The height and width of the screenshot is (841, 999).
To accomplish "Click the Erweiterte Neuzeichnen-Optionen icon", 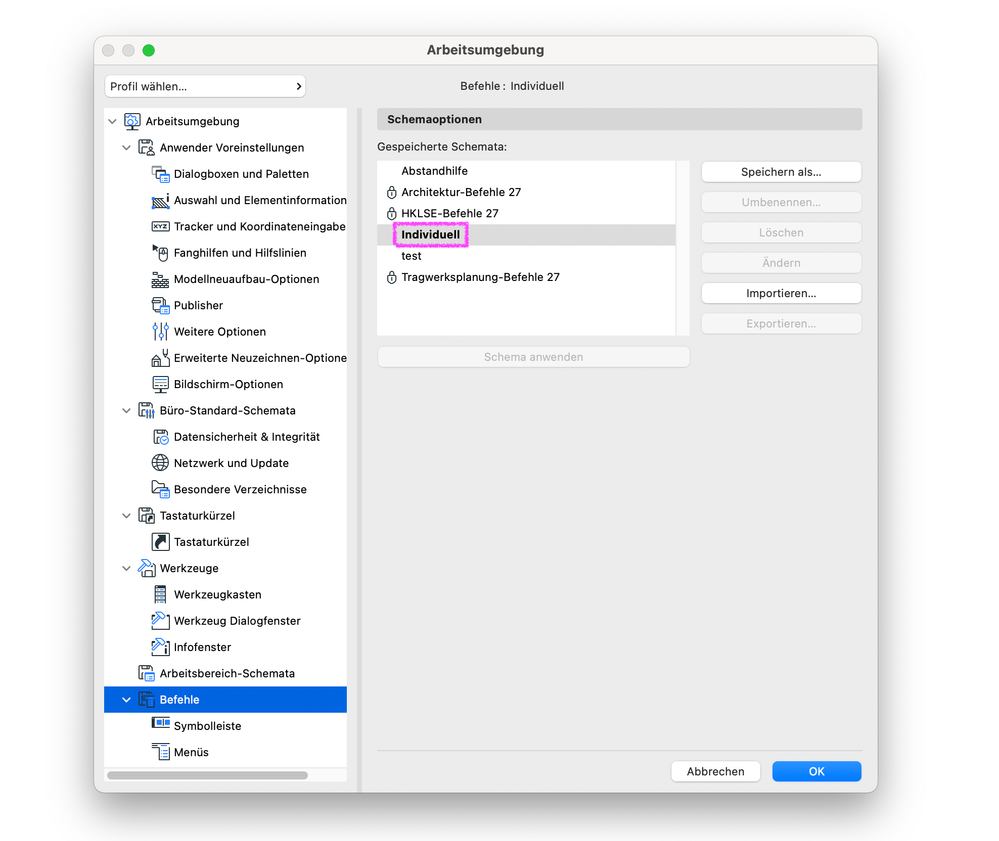I will pyautogui.click(x=161, y=358).
